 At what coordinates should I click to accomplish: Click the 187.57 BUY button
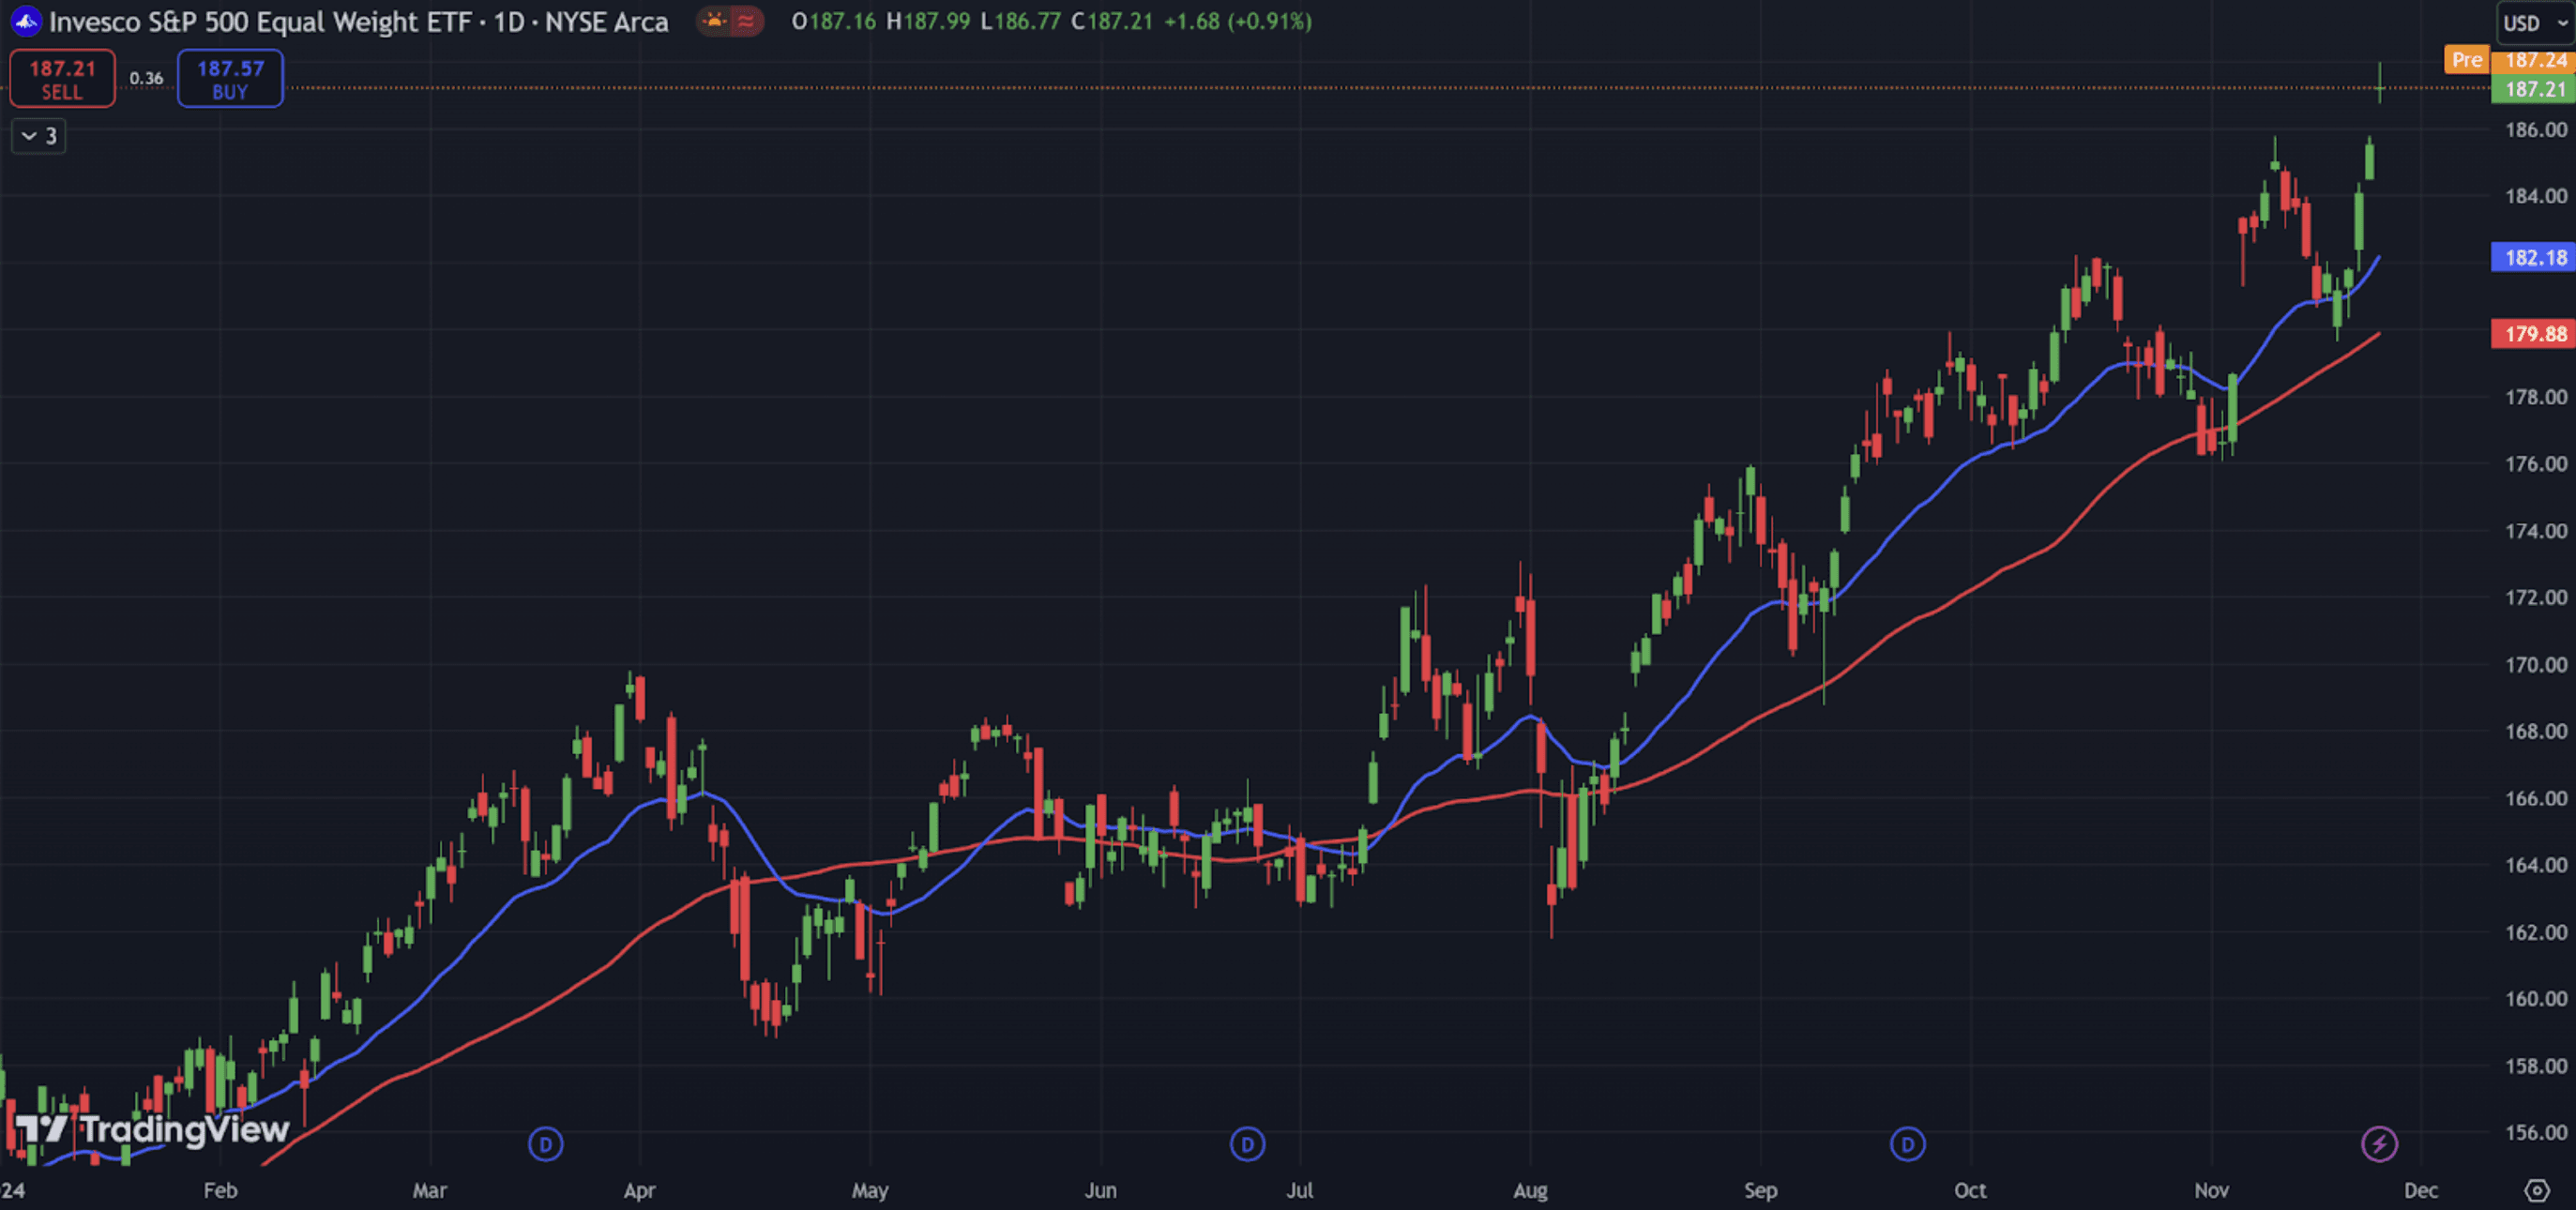[230, 79]
